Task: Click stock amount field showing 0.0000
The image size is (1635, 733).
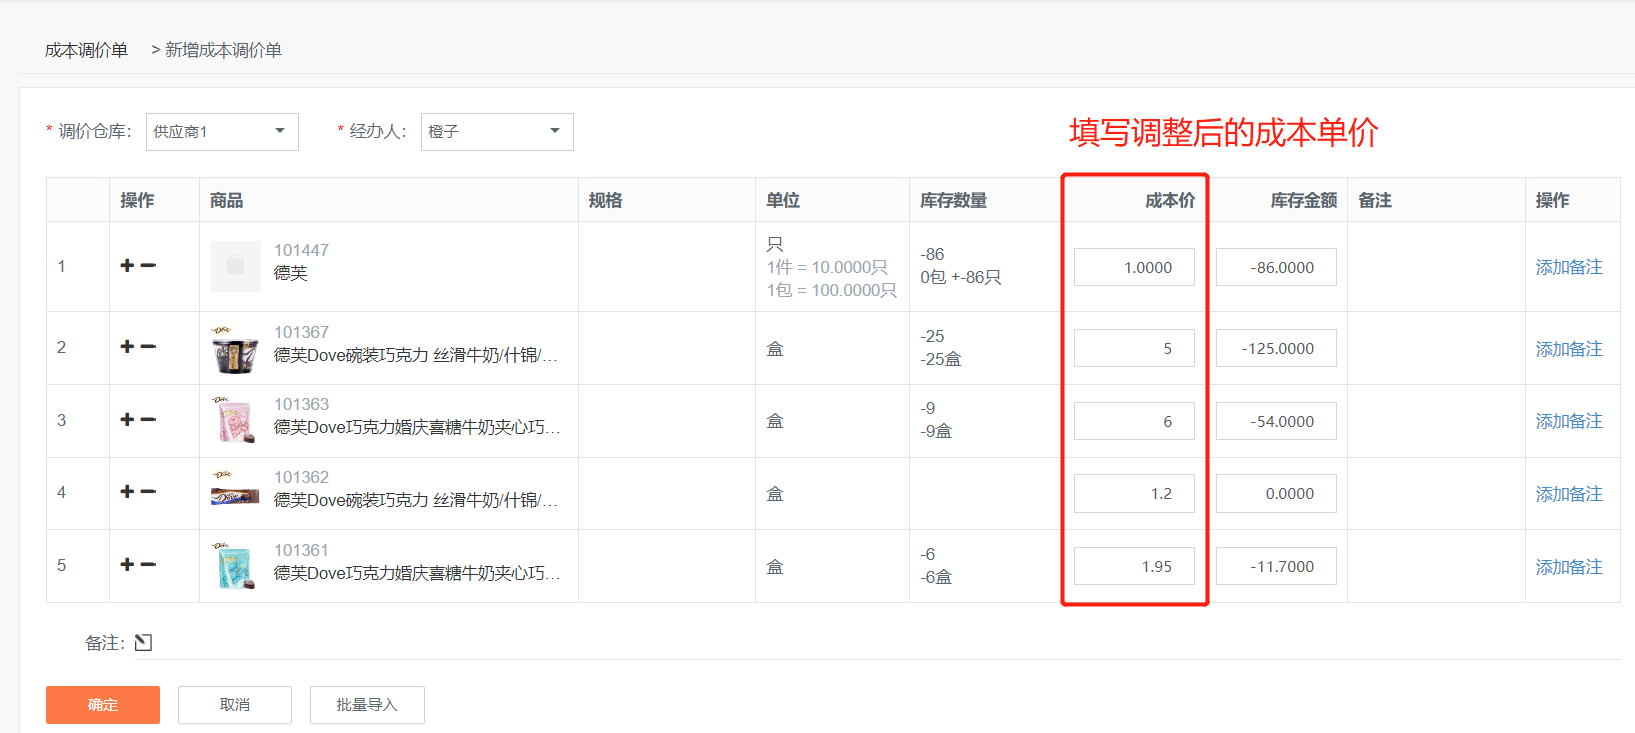Action: point(1276,493)
